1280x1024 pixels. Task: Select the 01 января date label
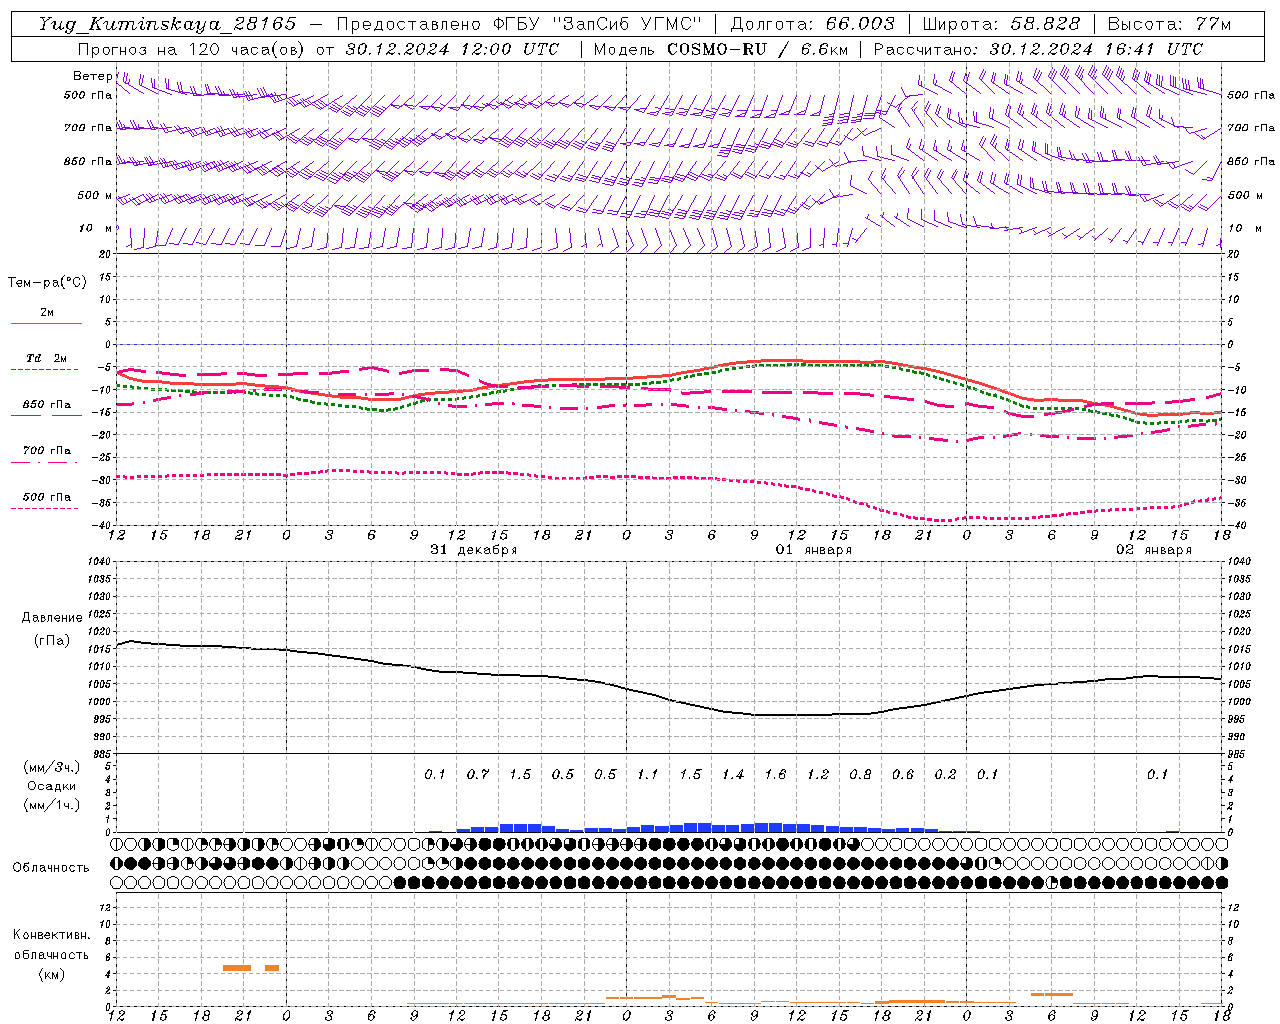click(x=814, y=550)
